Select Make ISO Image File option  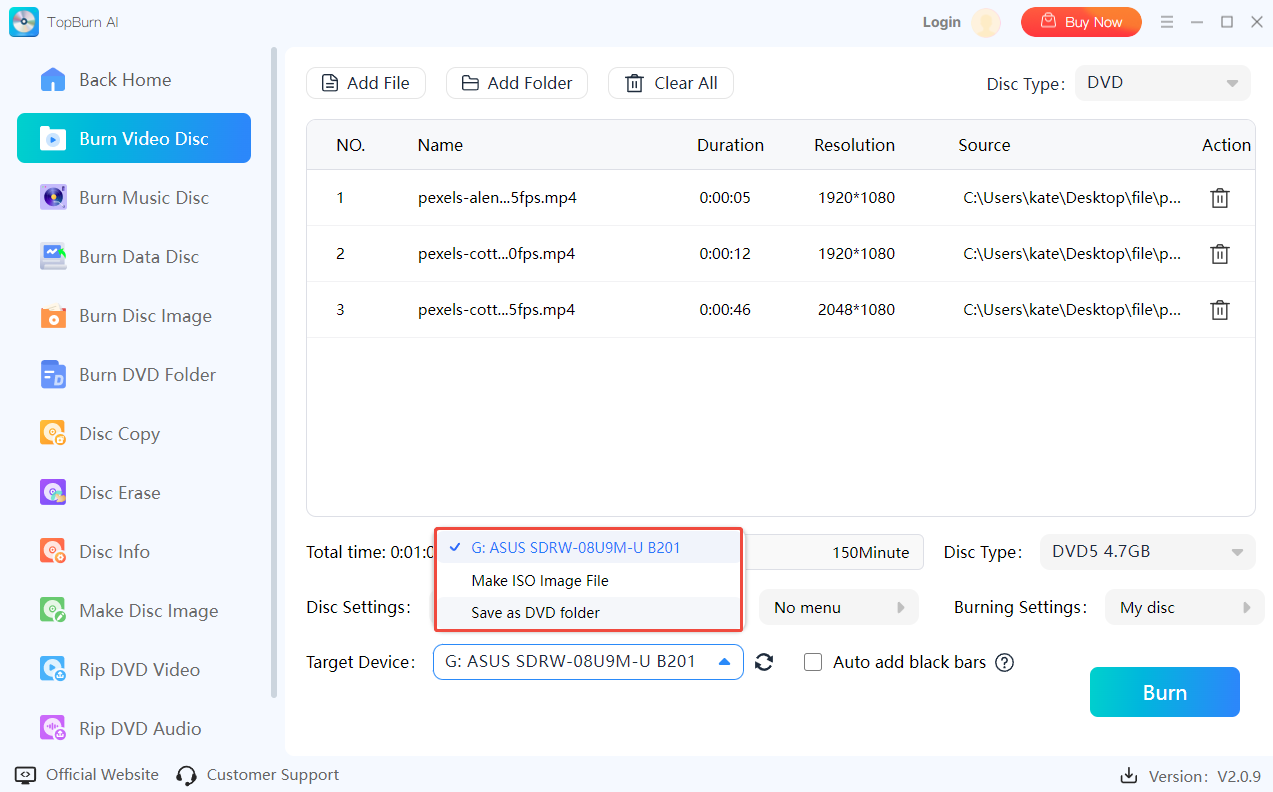tap(540, 580)
